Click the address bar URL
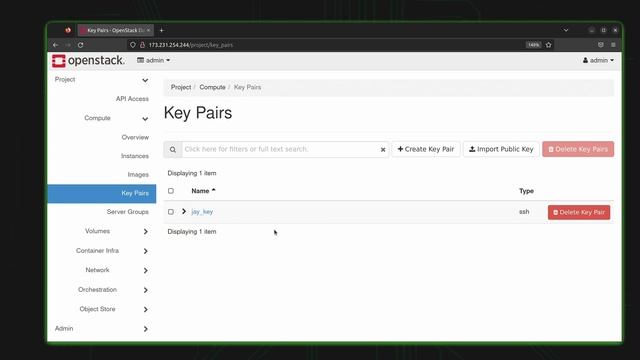The width and height of the screenshot is (640, 360). pos(191,45)
